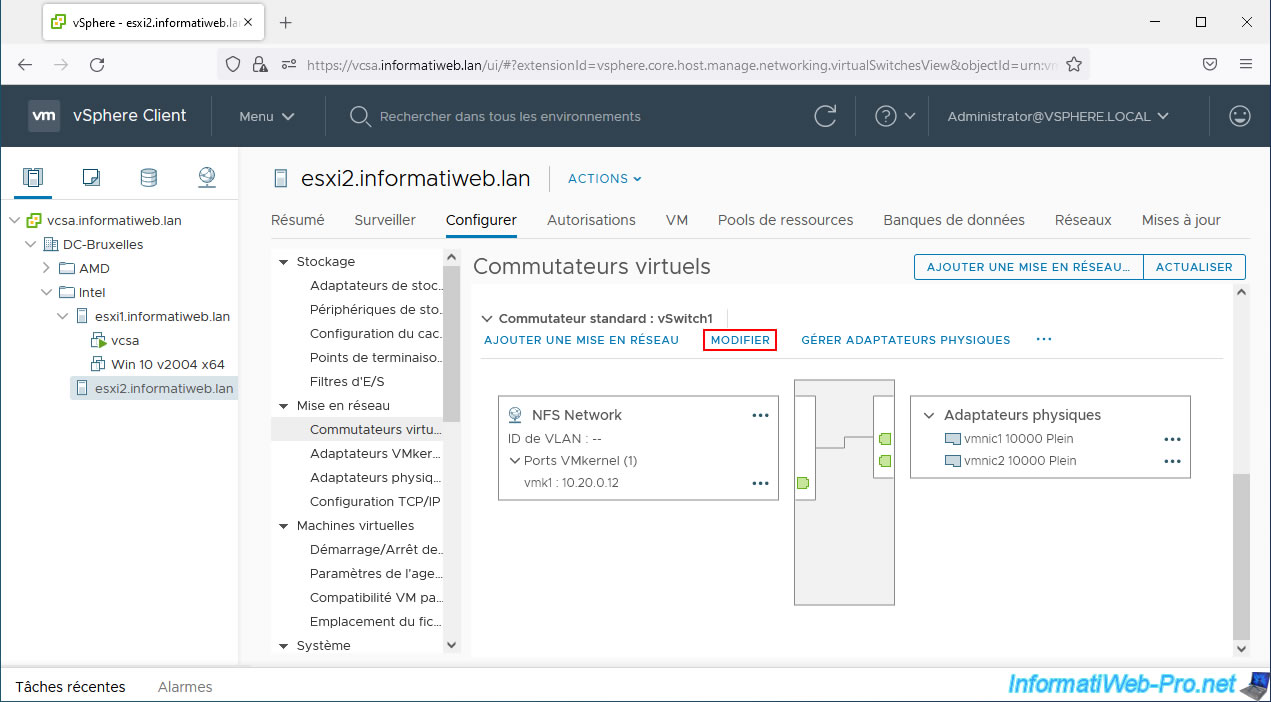Bookmark this page with the star icon

coord(1074,64)
